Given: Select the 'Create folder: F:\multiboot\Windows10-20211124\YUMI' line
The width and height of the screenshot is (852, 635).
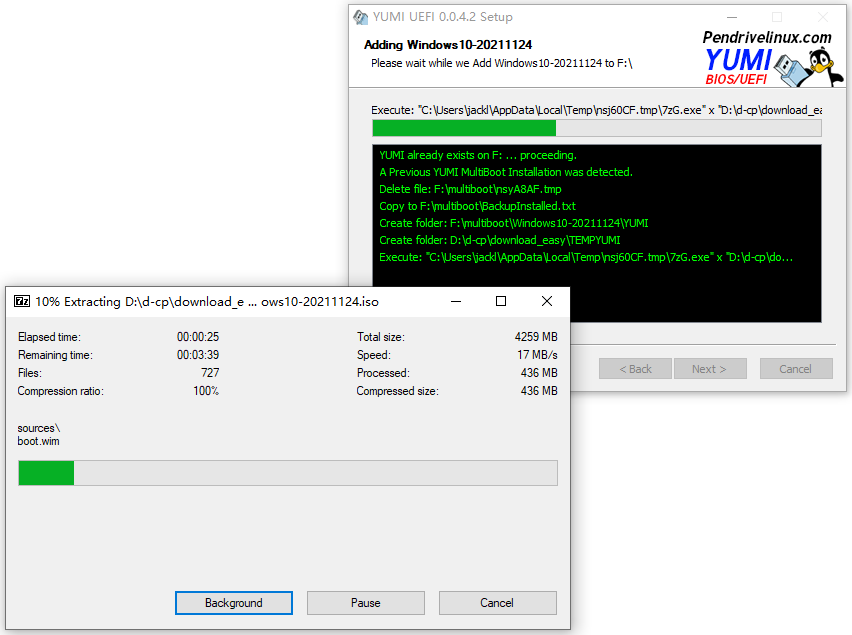Looking at the screenshot, I should tap(513, 223).
